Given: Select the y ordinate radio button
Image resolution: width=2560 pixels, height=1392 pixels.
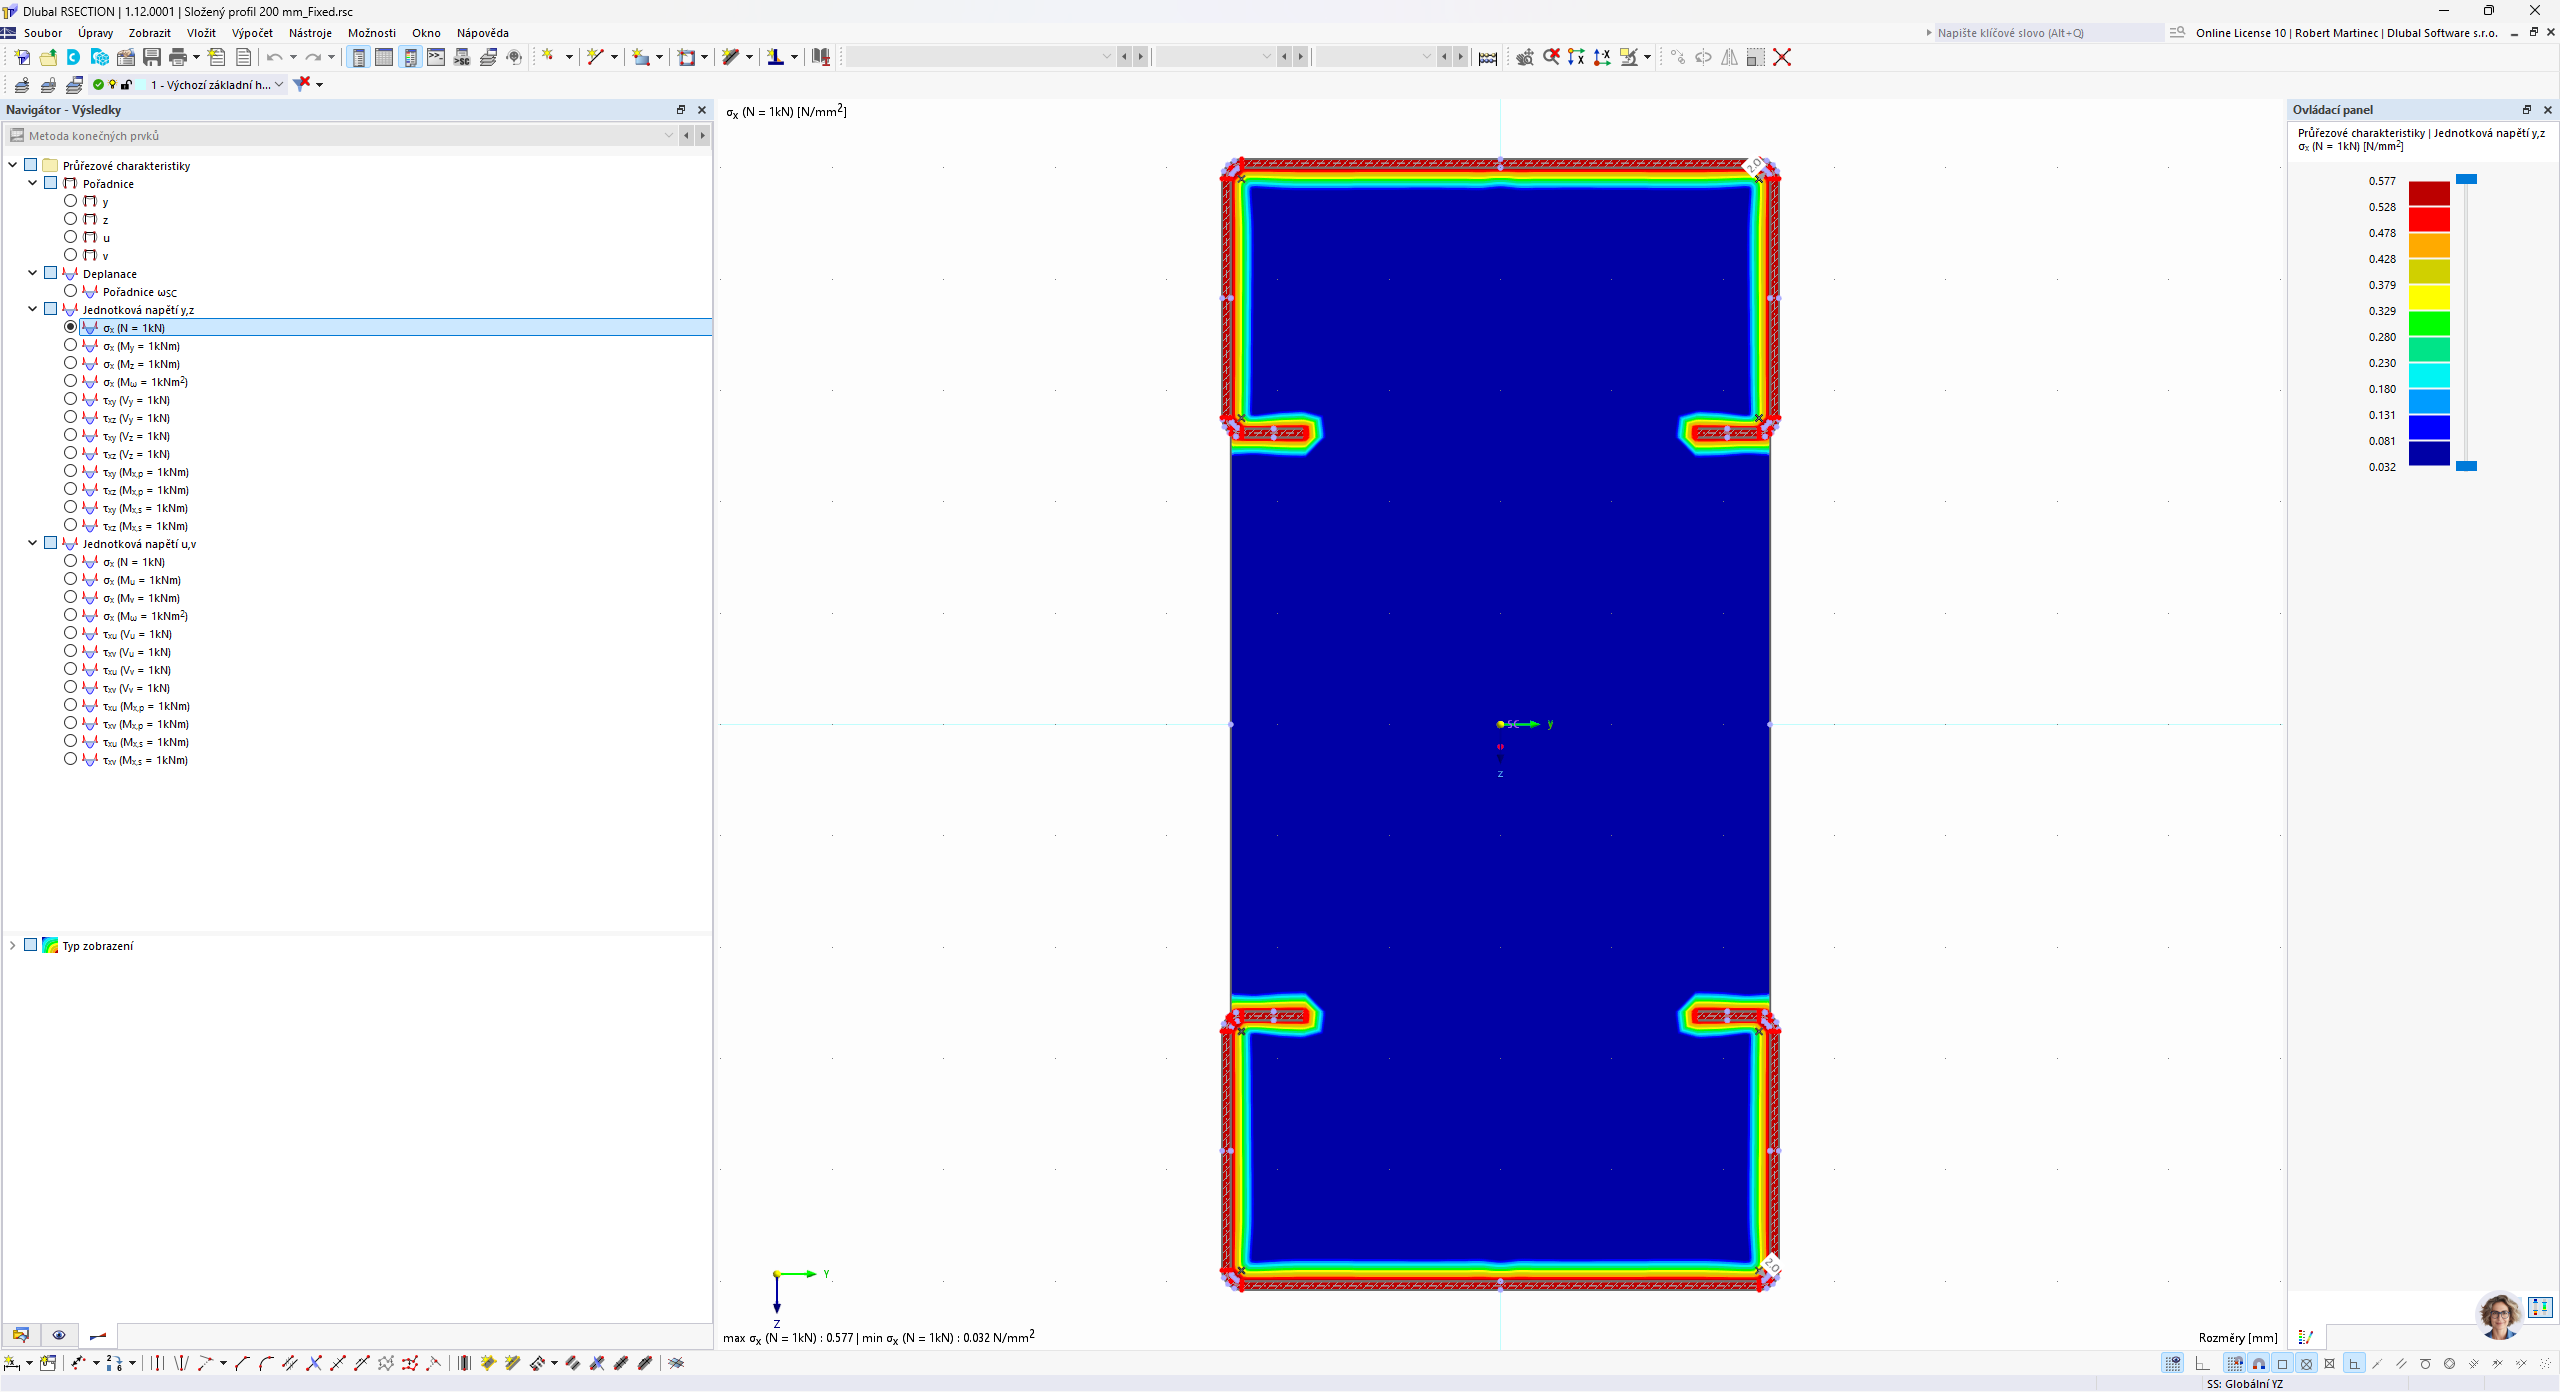Looking at the screenshot, I should [x=70, y=201].
